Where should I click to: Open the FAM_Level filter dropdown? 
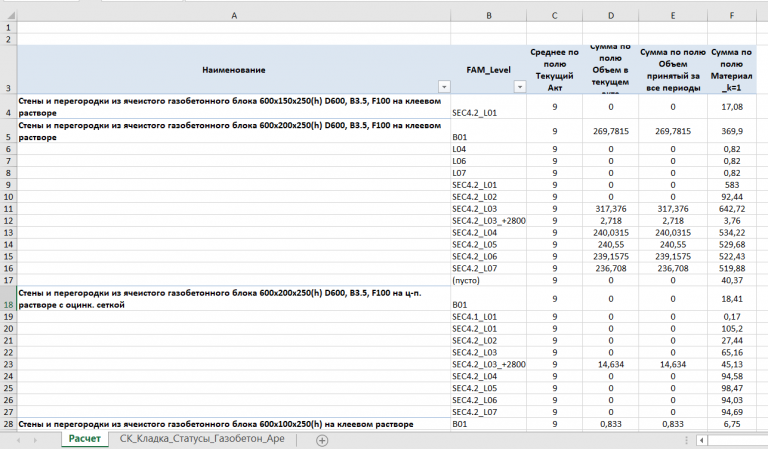(x=518, y=88)
